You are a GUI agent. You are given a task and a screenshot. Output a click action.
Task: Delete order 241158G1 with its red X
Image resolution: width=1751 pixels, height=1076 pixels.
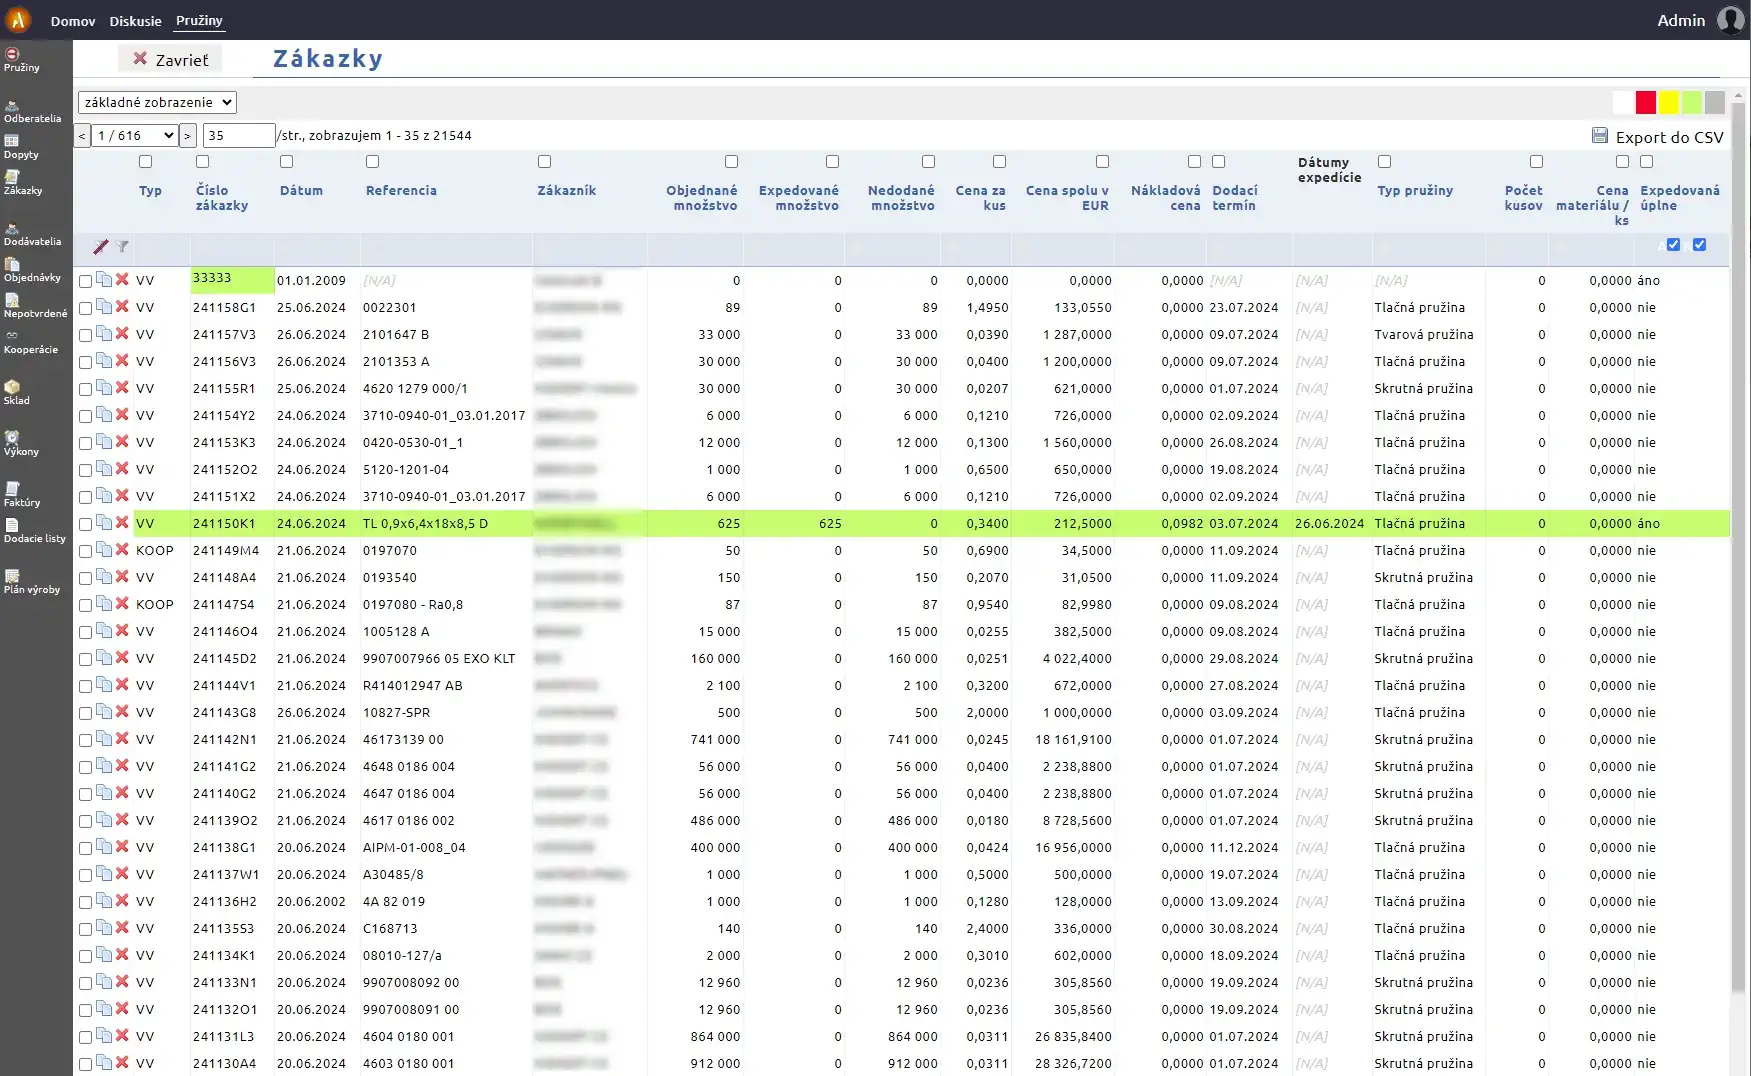click(x=122, y=307)
